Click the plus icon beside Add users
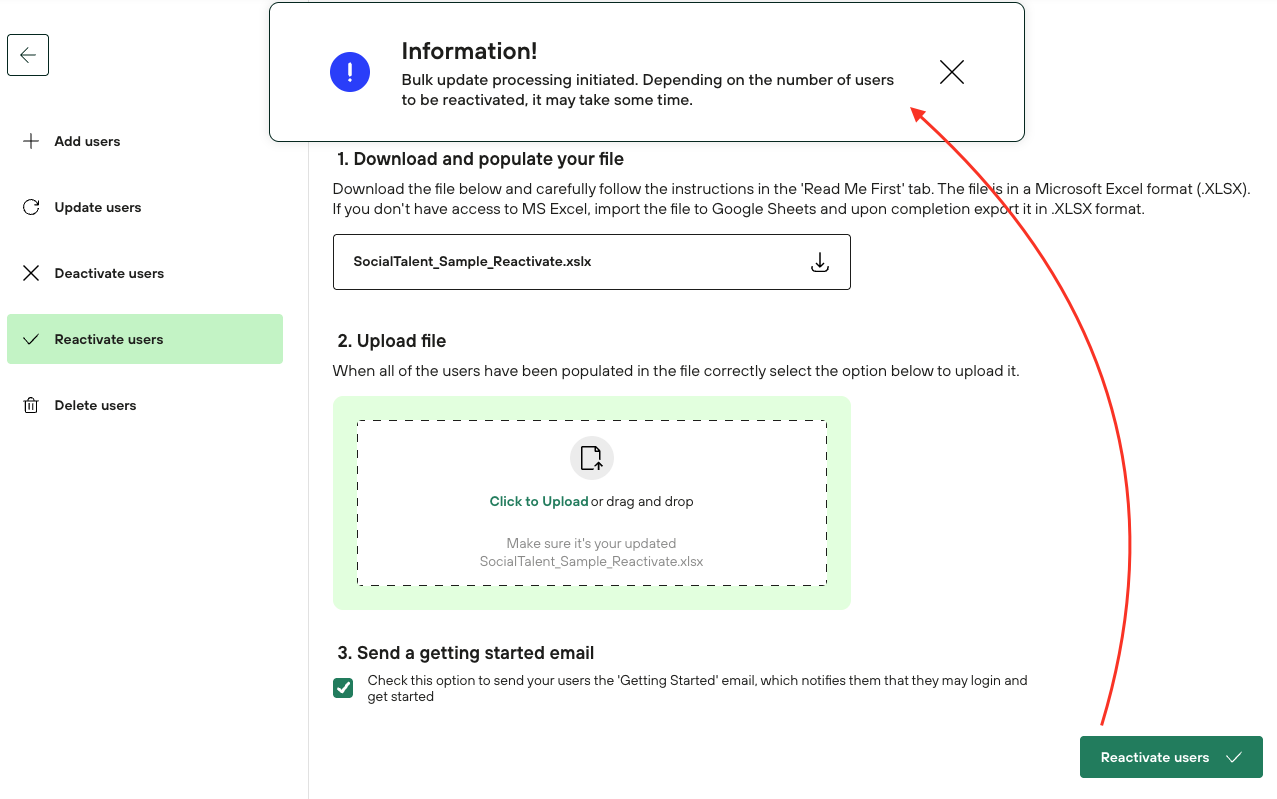Image resolution: width=1277 pixels, height=799 pixels. (x=31, y=141)
